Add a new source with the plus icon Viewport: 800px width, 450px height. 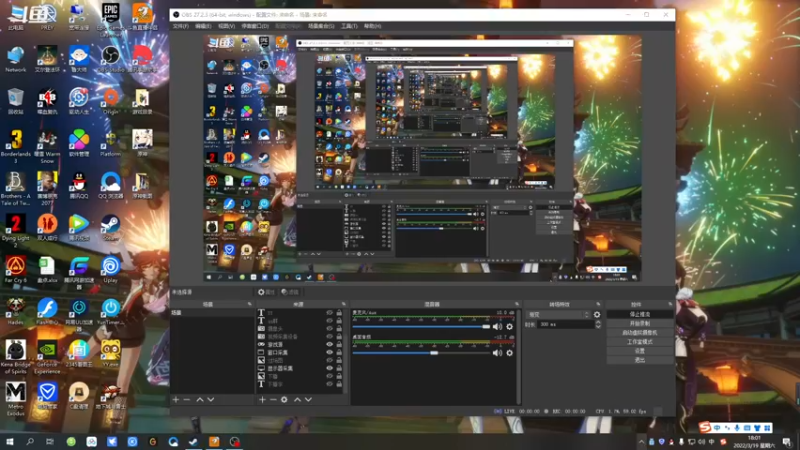point(262,399)
